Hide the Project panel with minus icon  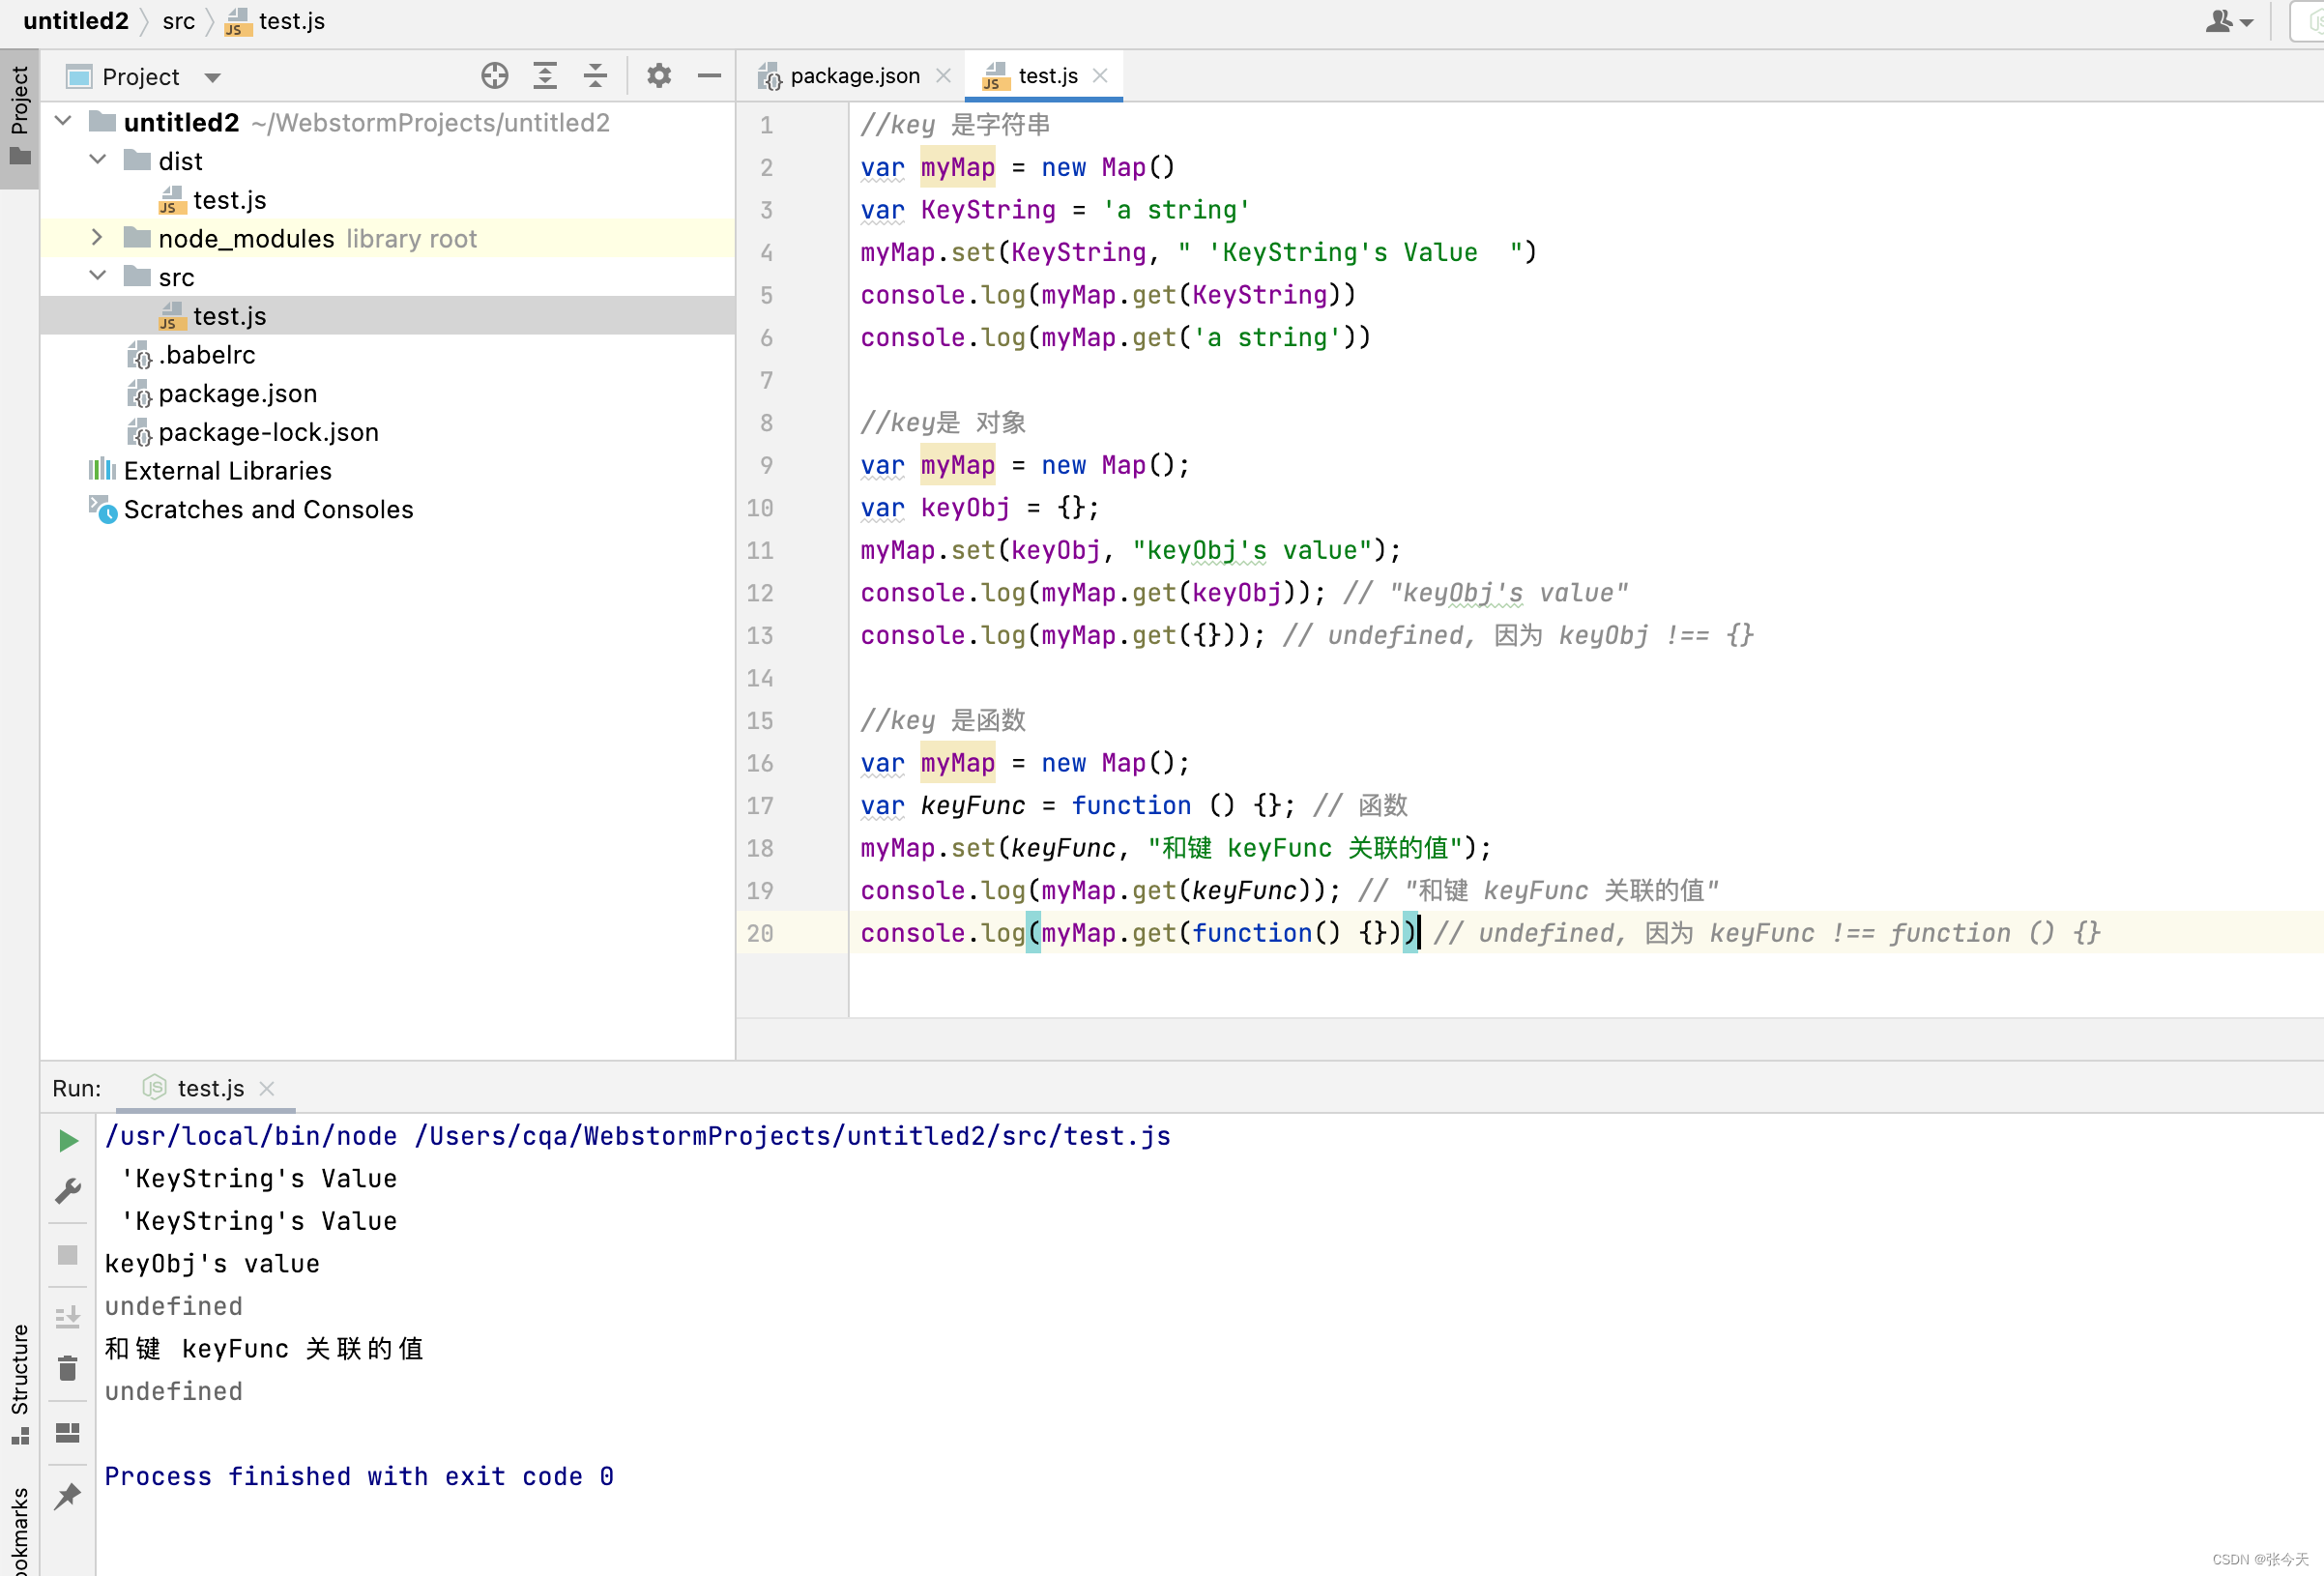point(709,76)
